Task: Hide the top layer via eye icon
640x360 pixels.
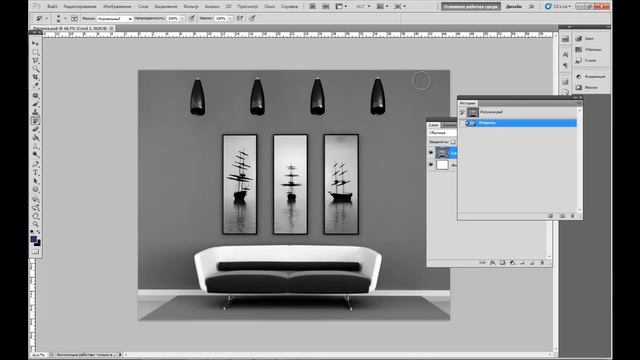Action: pos(431,153)
